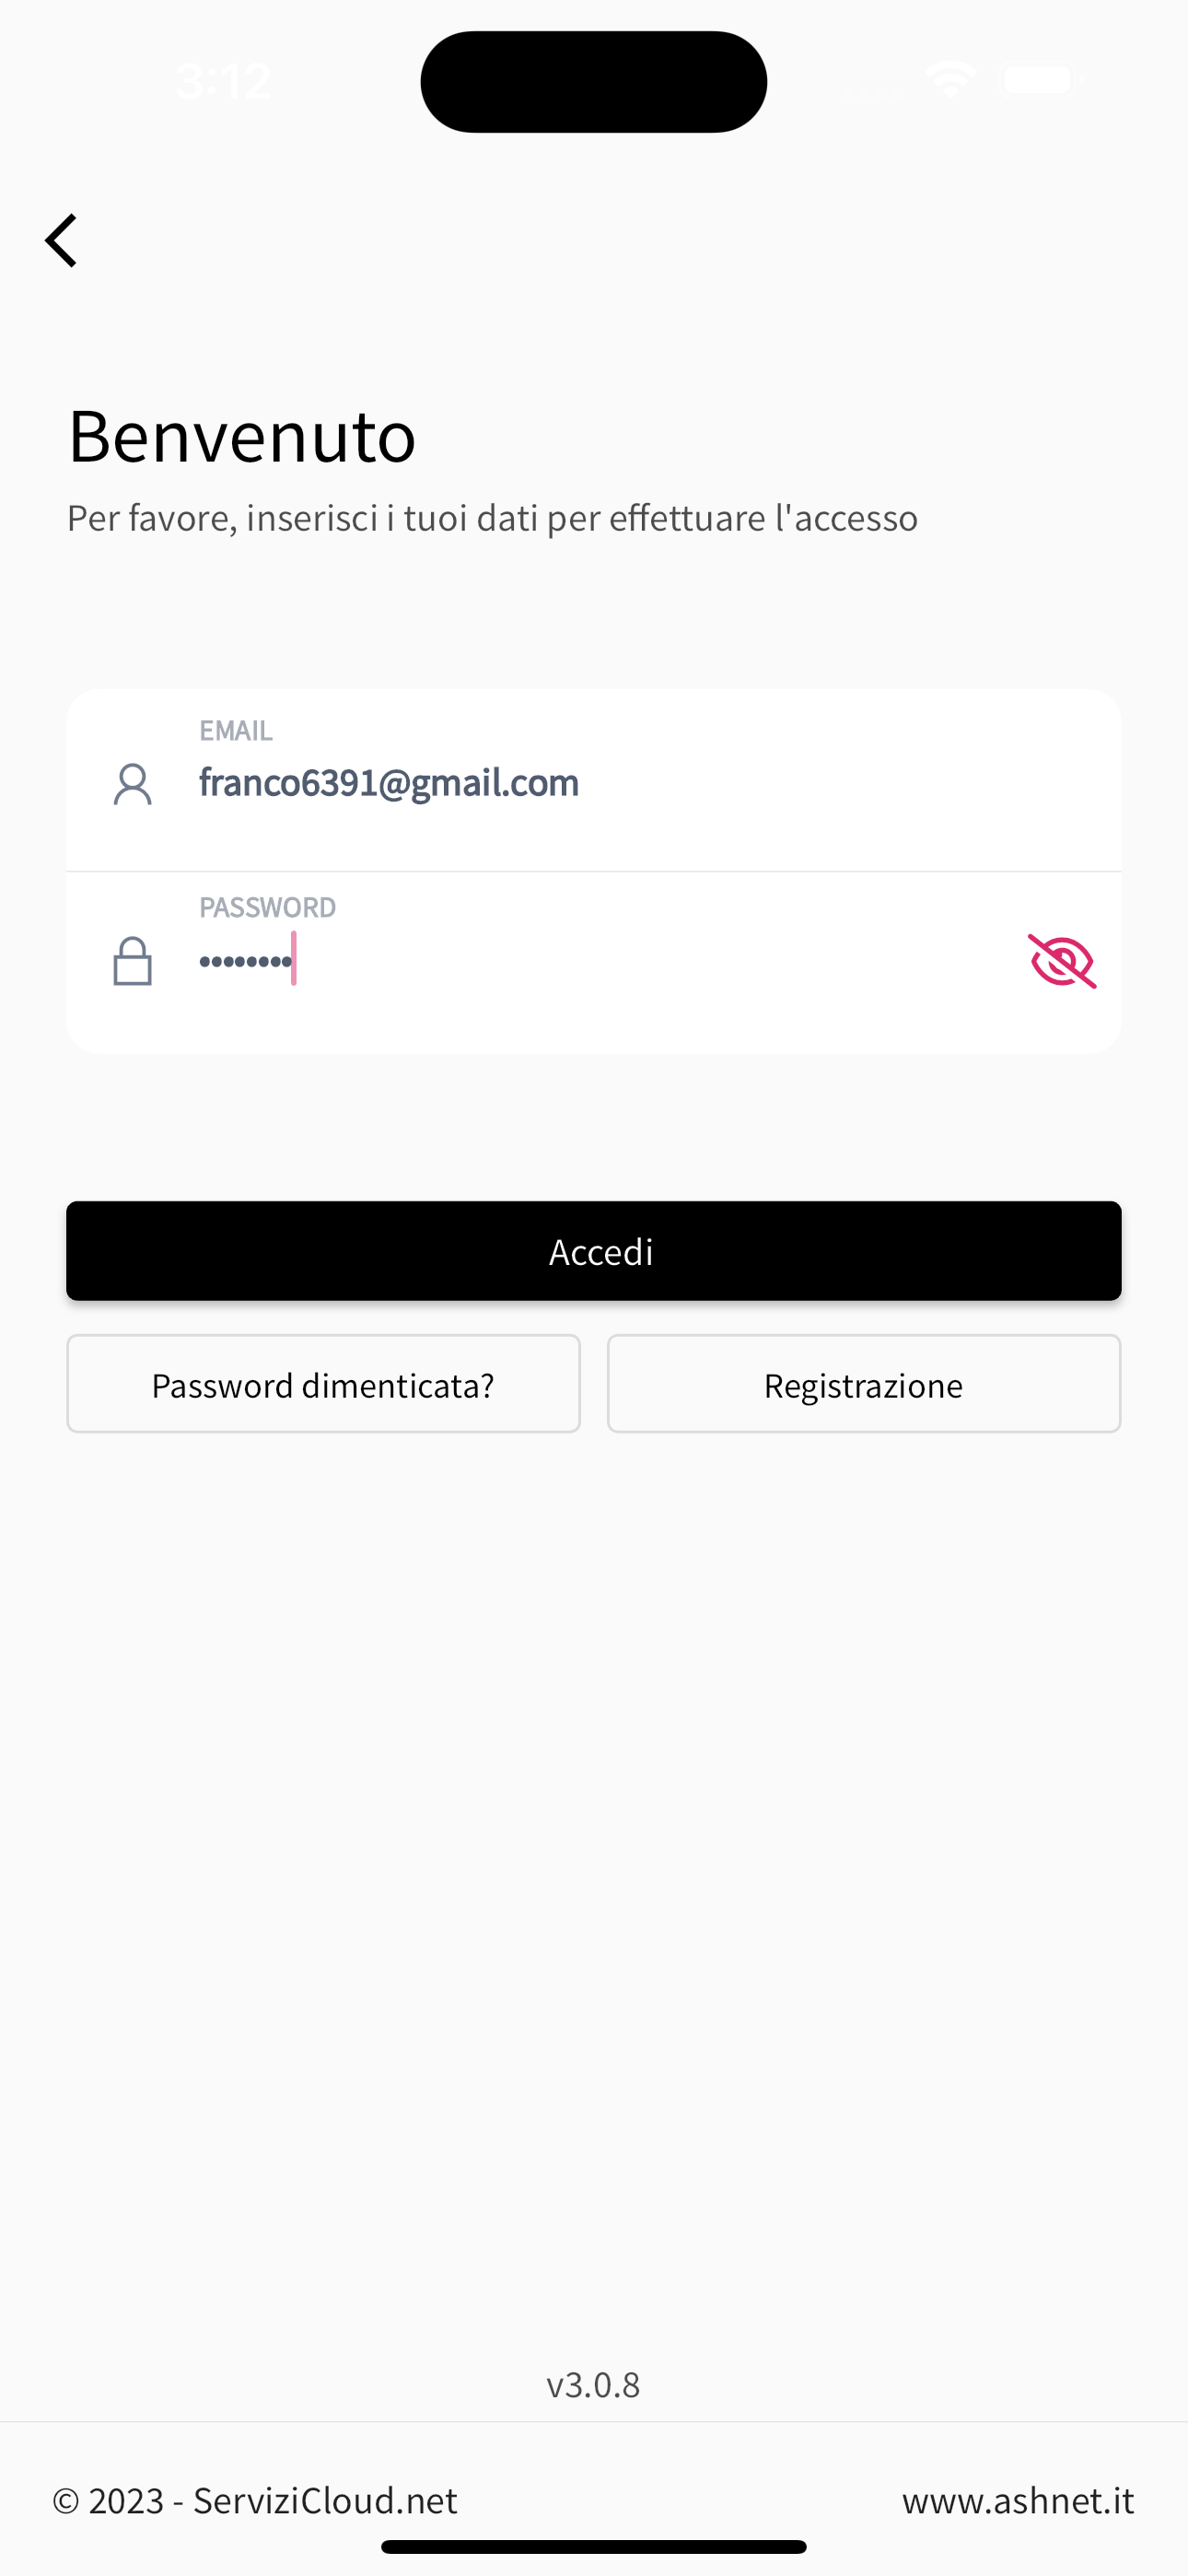The width and height of the screenshot is (1188, 2576).
Task: Click the padlock icon beside password
Action: coord(132,961)
